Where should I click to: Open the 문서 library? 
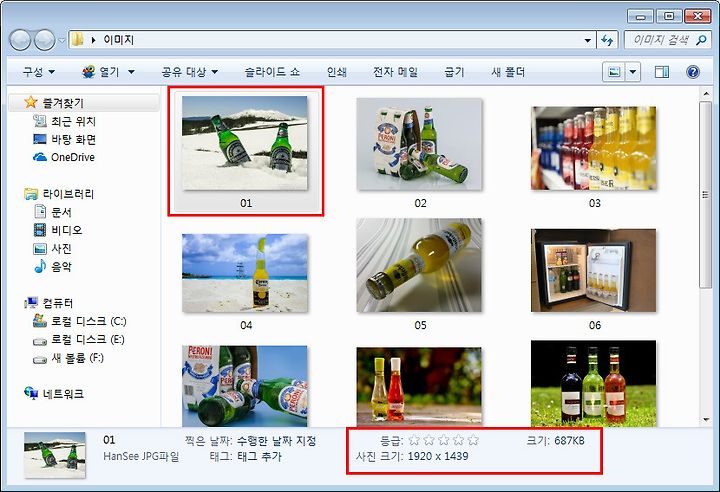53,212
